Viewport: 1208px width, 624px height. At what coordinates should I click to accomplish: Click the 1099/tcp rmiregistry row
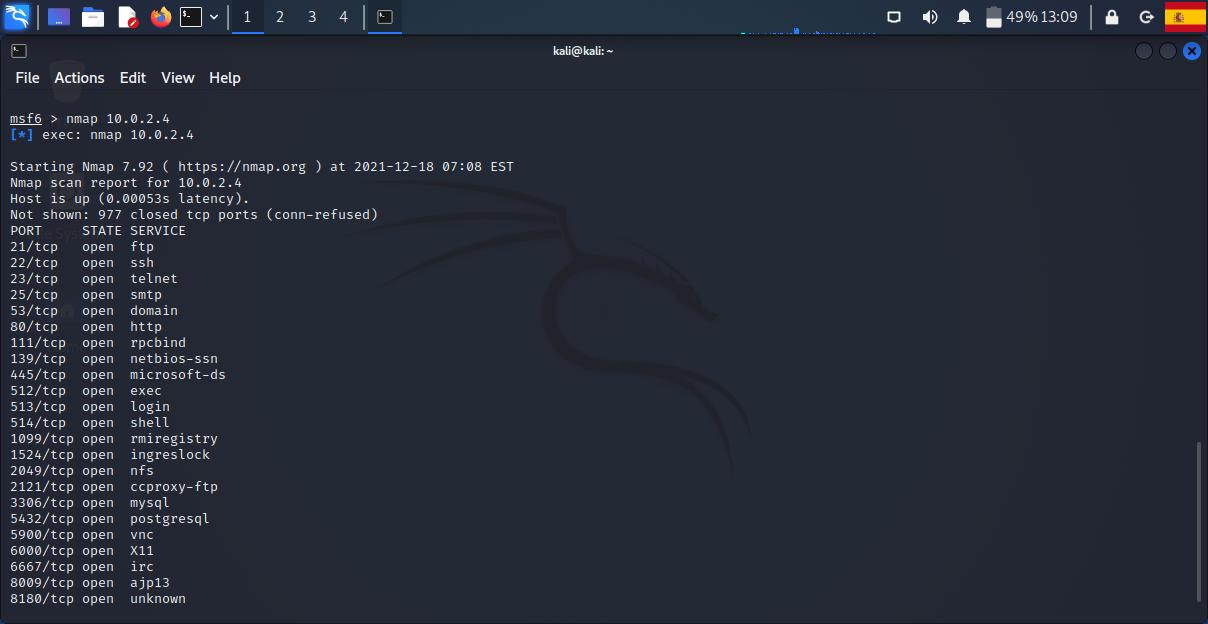click(x=114, y=439)
